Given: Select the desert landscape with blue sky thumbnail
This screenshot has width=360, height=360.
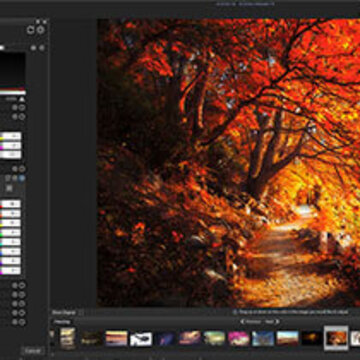Looking at the screenshot, I should pos(288,338).
